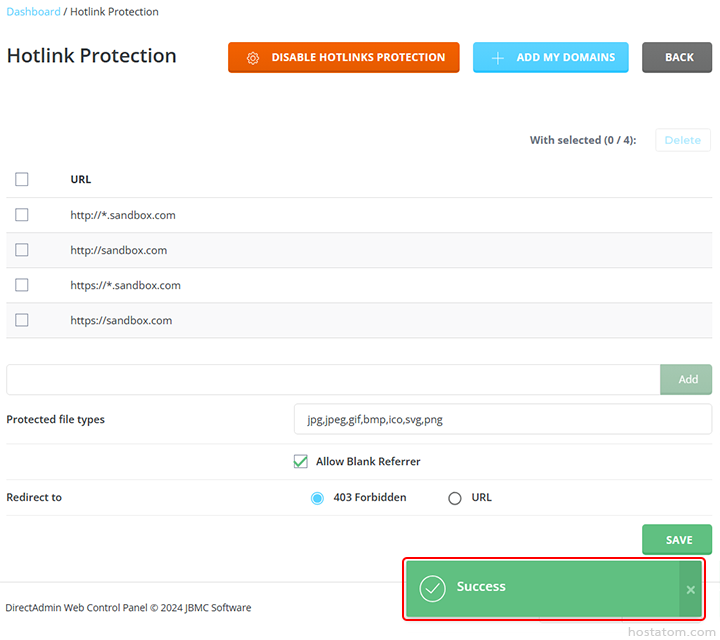Focus the new URL input field
The width and height of the screenshot is (720, 640).
pyautogui.click(x=332, y=380)
